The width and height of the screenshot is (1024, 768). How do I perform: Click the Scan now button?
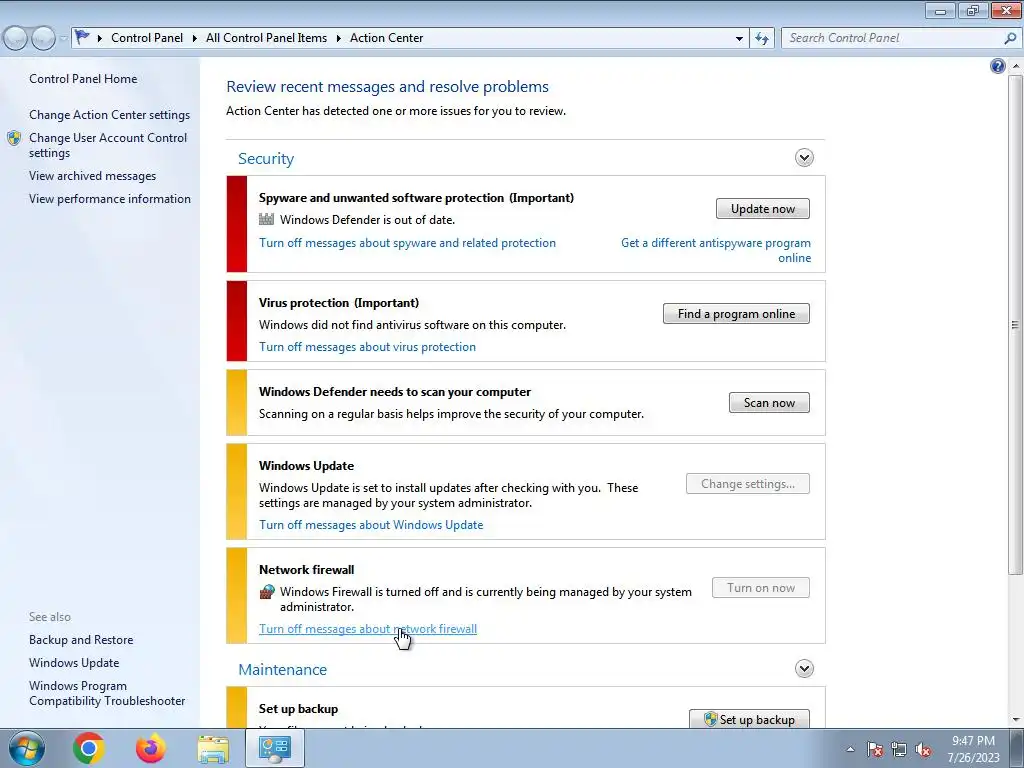click(x=769, y=402)
